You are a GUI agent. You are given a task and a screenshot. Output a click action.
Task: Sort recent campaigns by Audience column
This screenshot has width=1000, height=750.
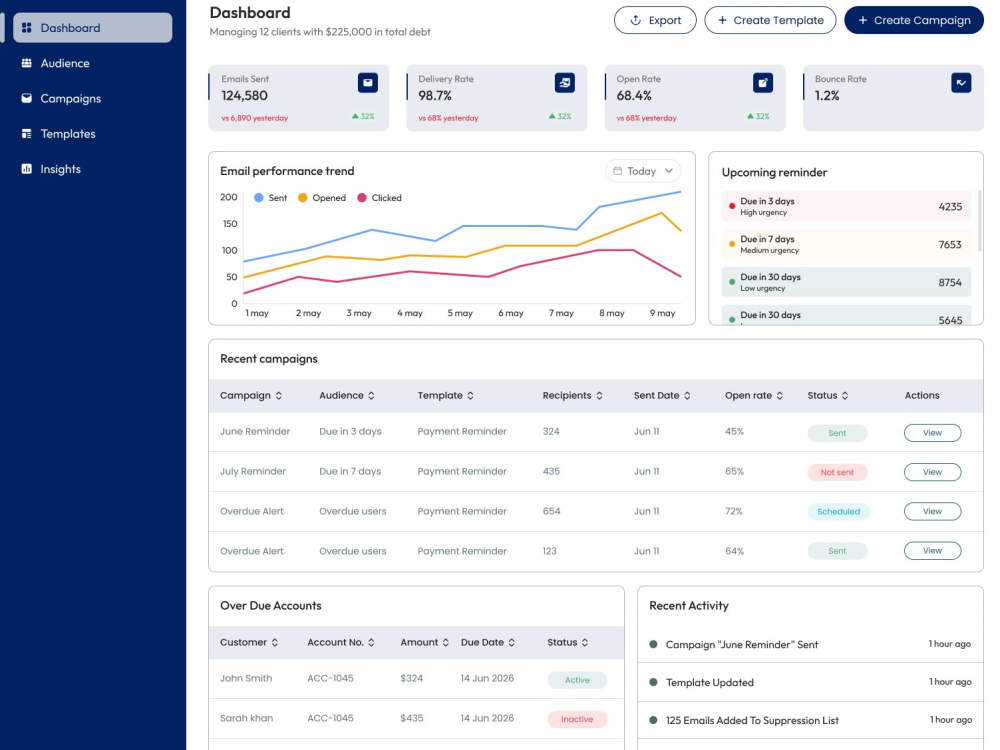click(x=371, y=395)
